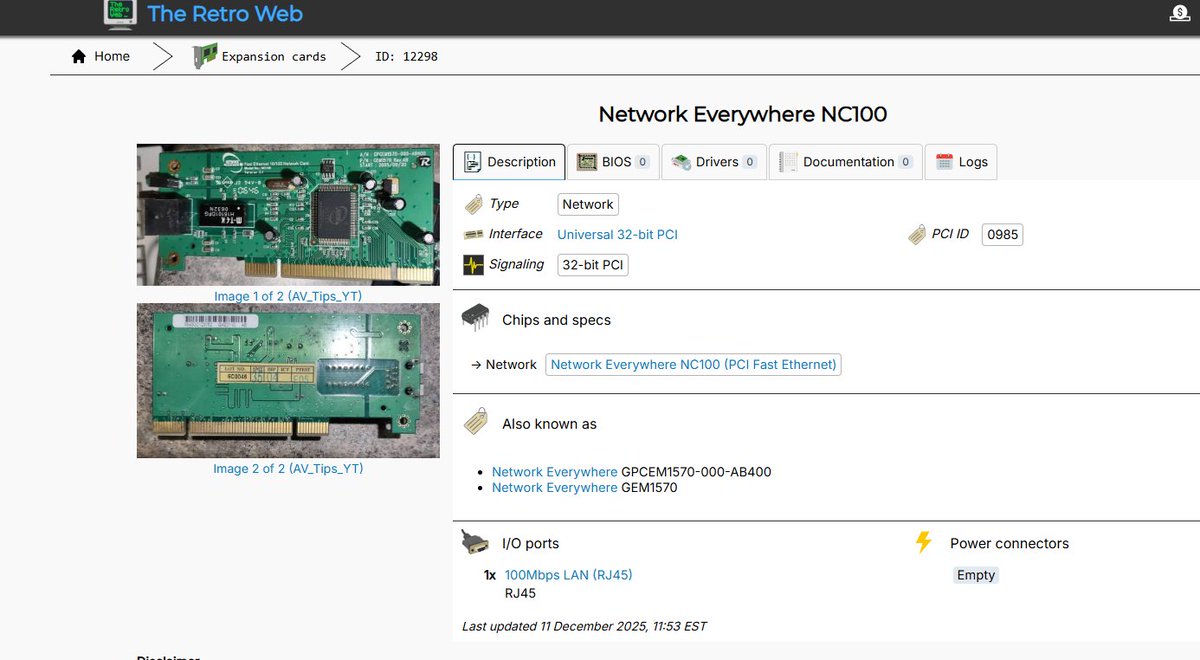This screenshot has width=1200, height=660.
Task: Open The Retro Web site title
Action: pos(225,14)
